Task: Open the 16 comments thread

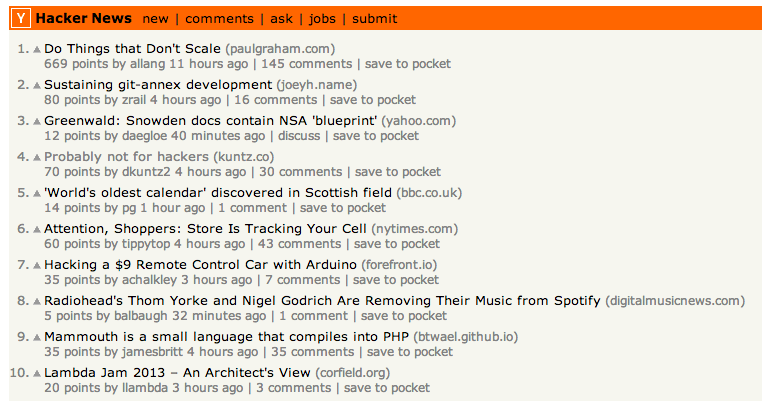Action: tap(276, 100)
